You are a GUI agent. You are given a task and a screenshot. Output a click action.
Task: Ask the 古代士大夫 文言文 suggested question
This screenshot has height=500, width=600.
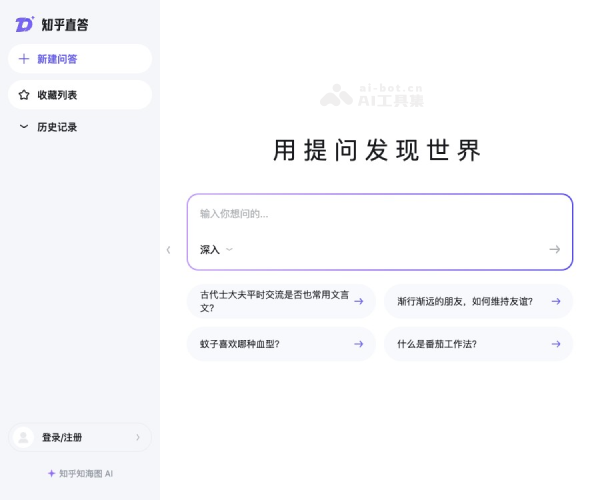point(270,301)
